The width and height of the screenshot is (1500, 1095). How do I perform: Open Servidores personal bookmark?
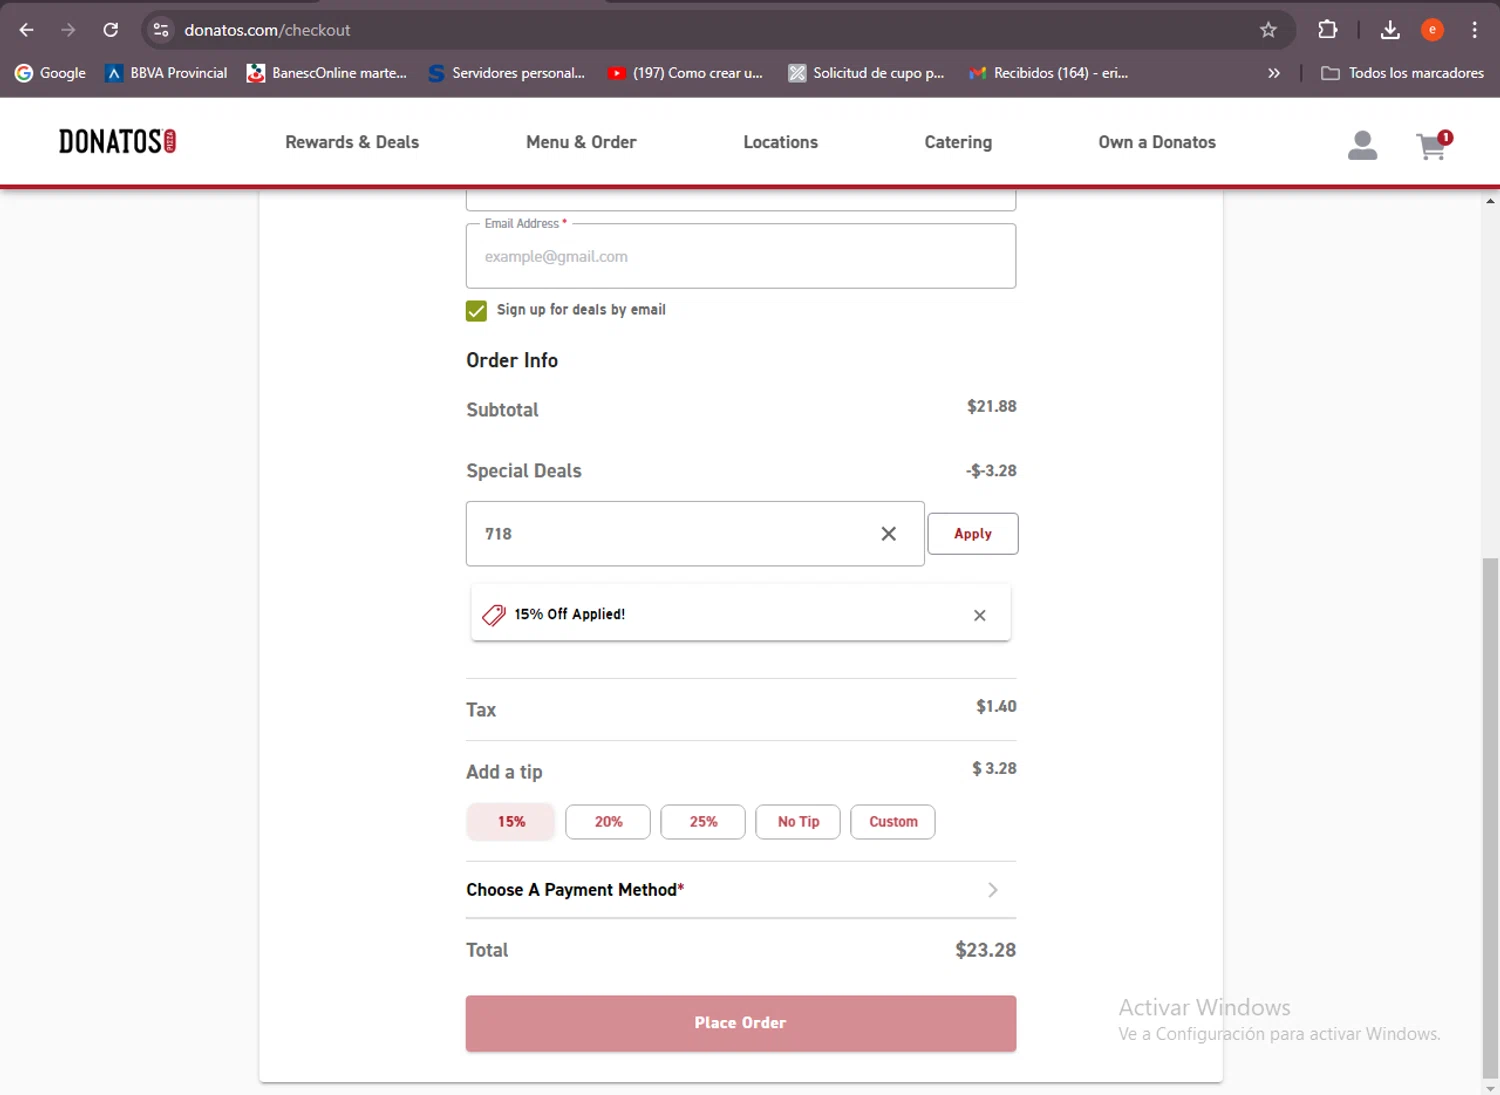tap(506, 73)
